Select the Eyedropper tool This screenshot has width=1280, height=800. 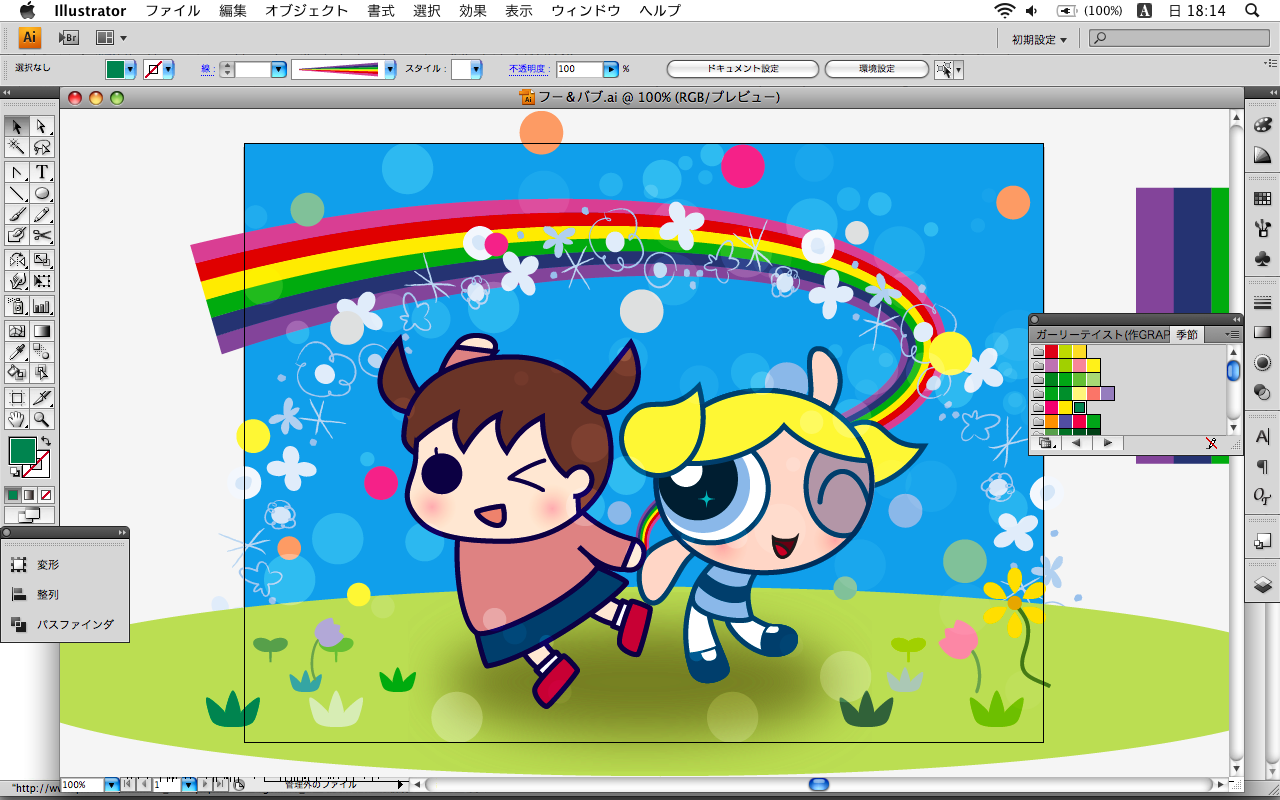pos(17,351)
